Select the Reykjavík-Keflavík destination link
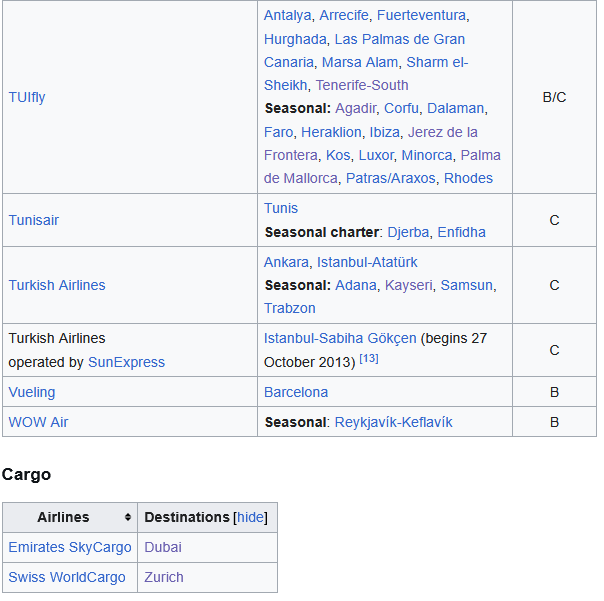The height and width of the screenshot is (601, 604). coord(393,422)
